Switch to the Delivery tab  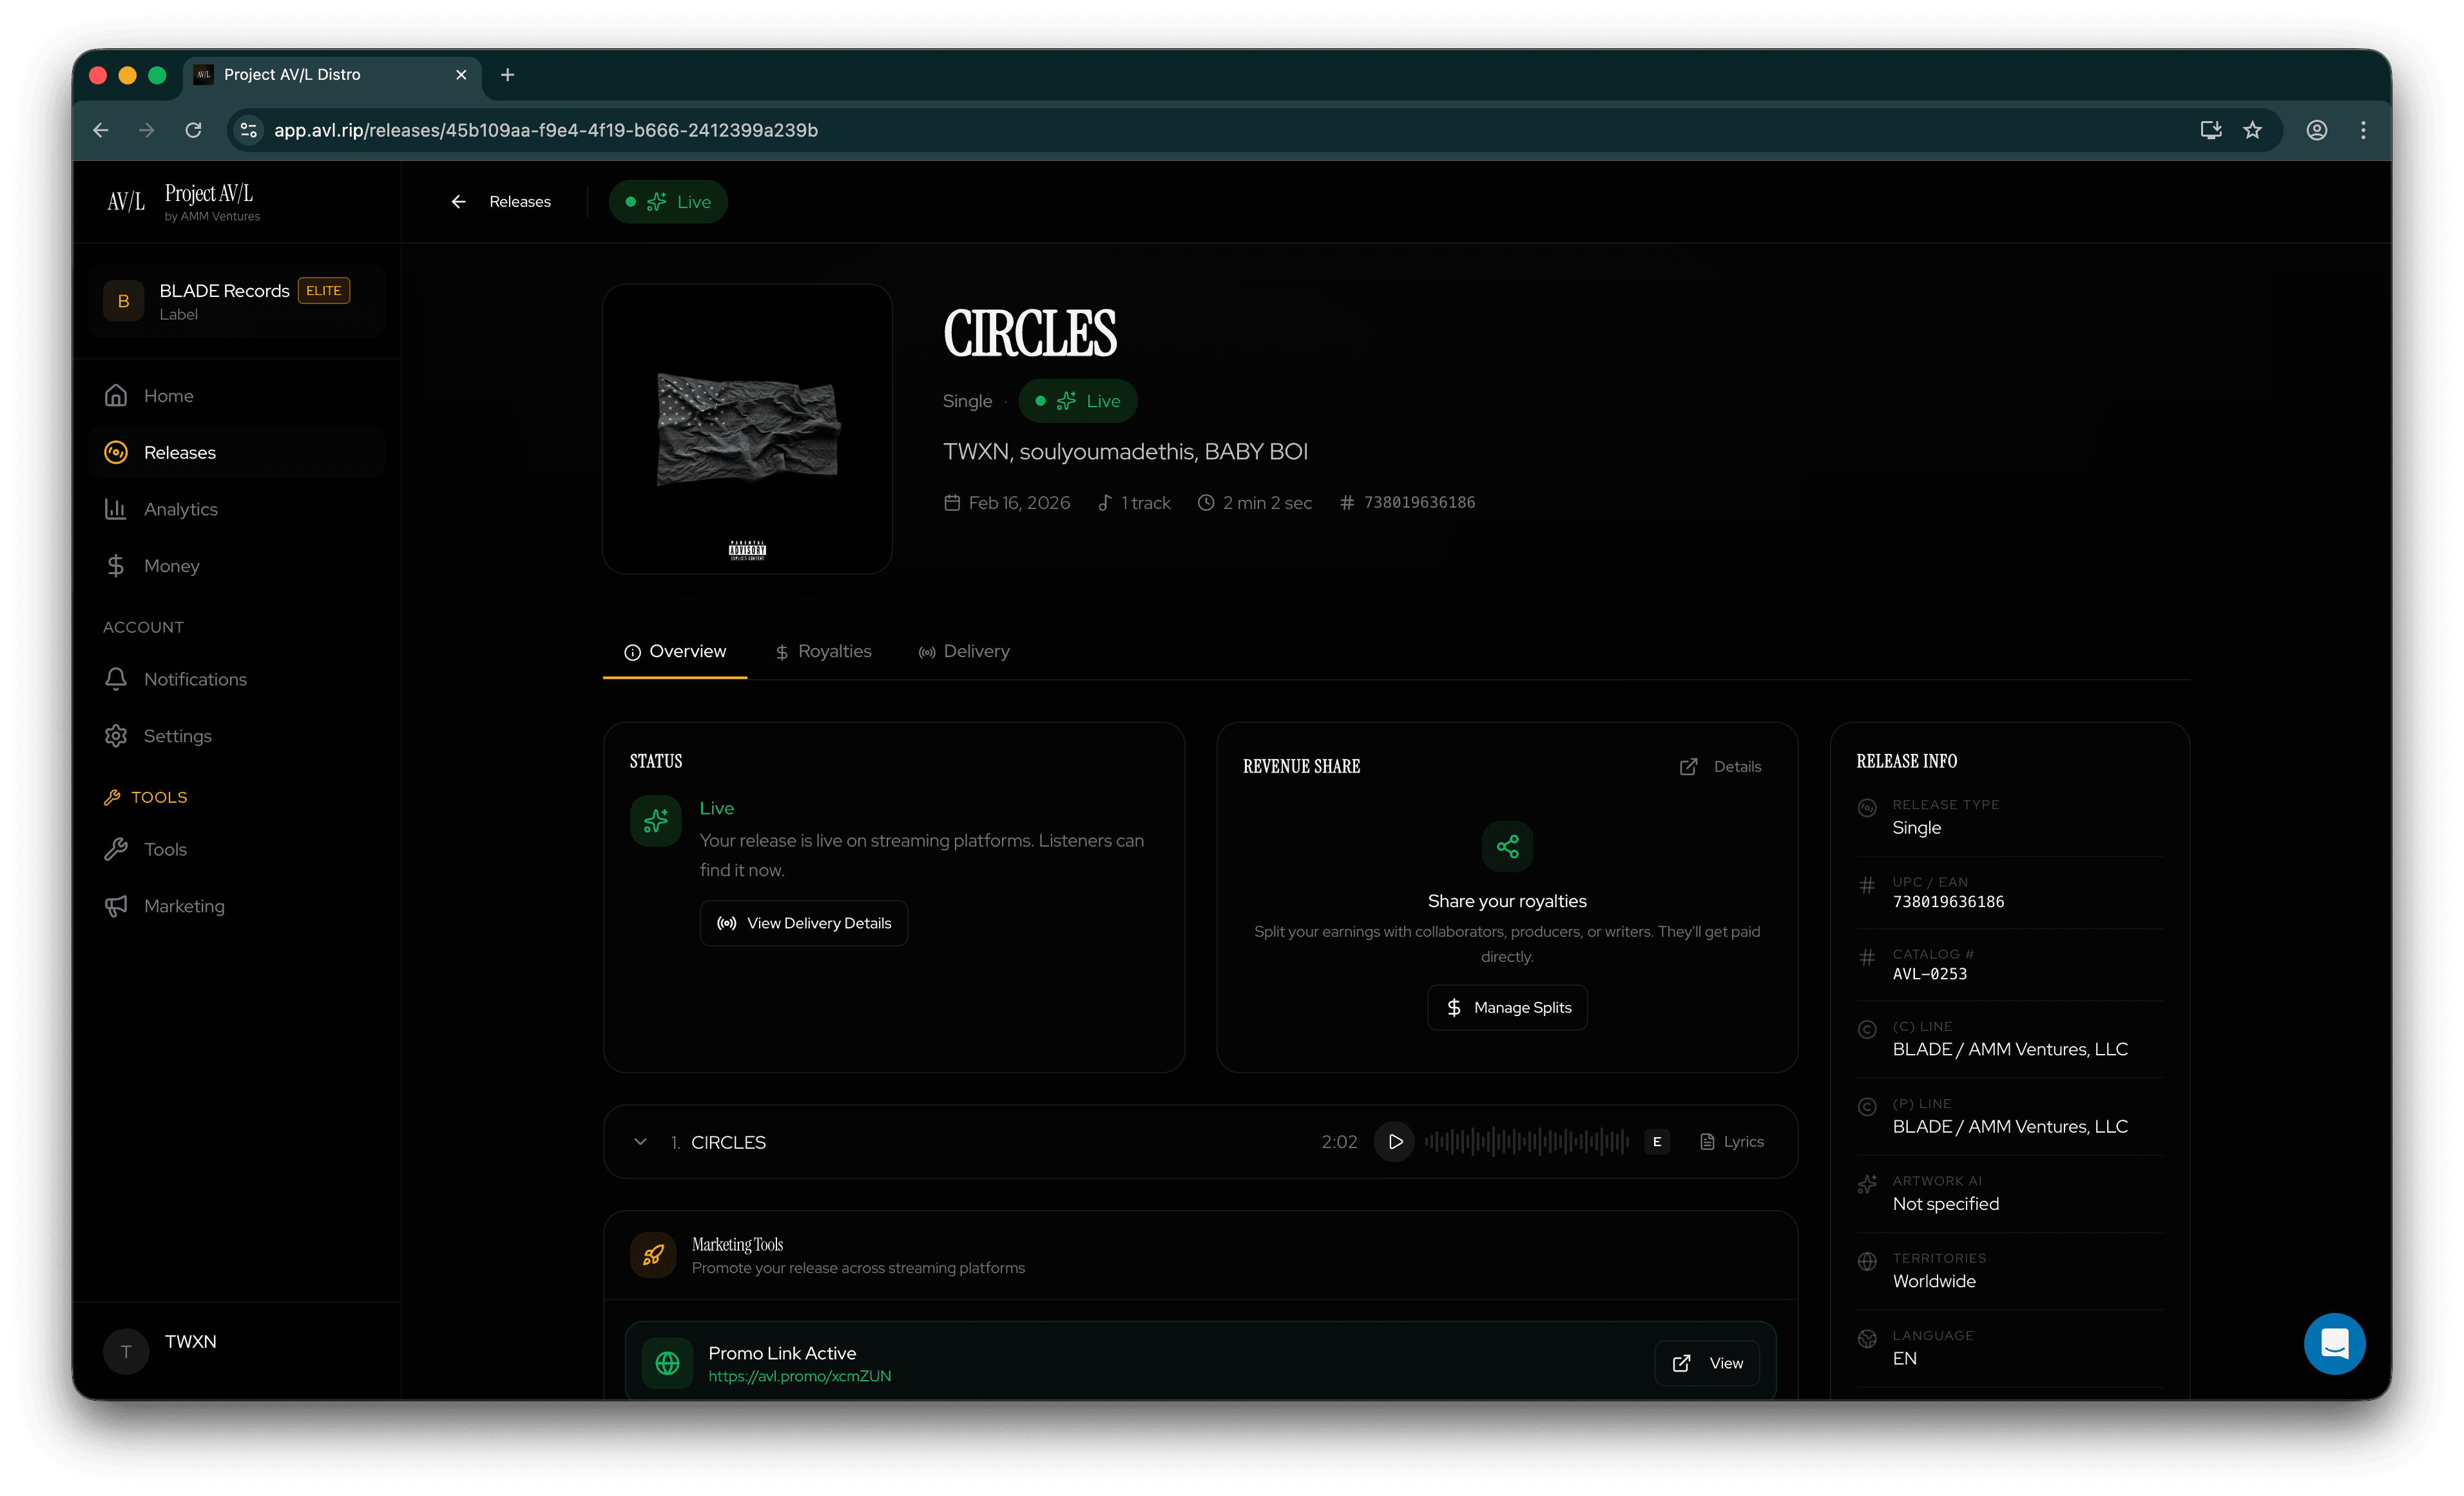(964, 651)
